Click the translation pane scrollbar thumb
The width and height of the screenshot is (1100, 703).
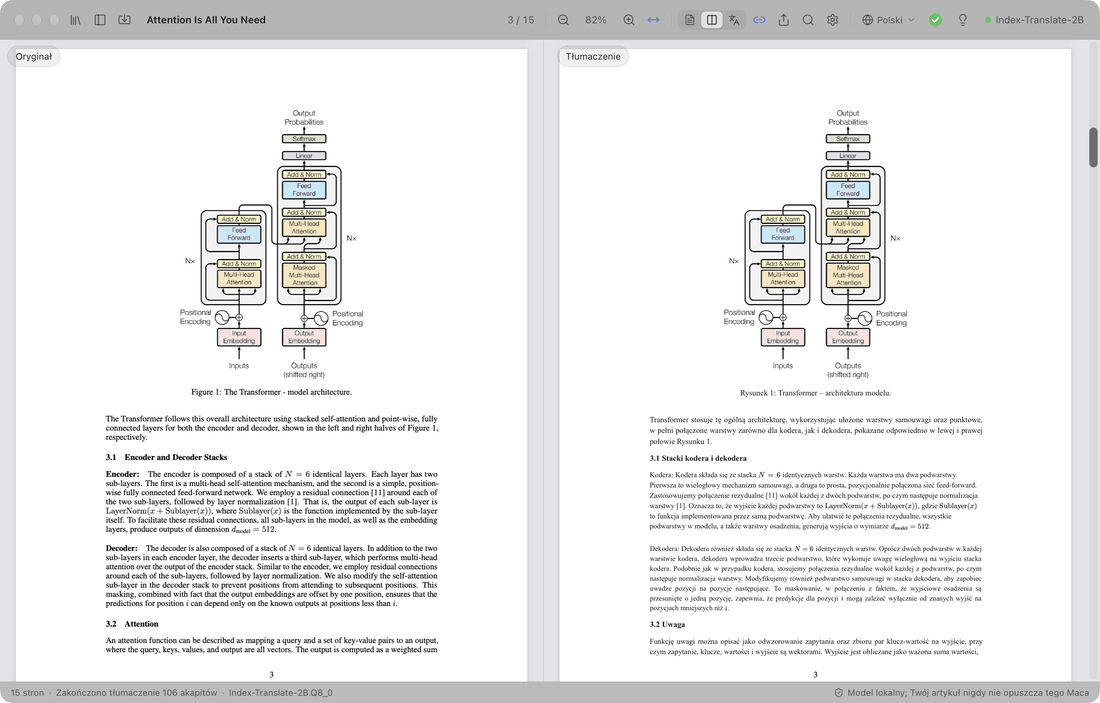(1093, 147)
